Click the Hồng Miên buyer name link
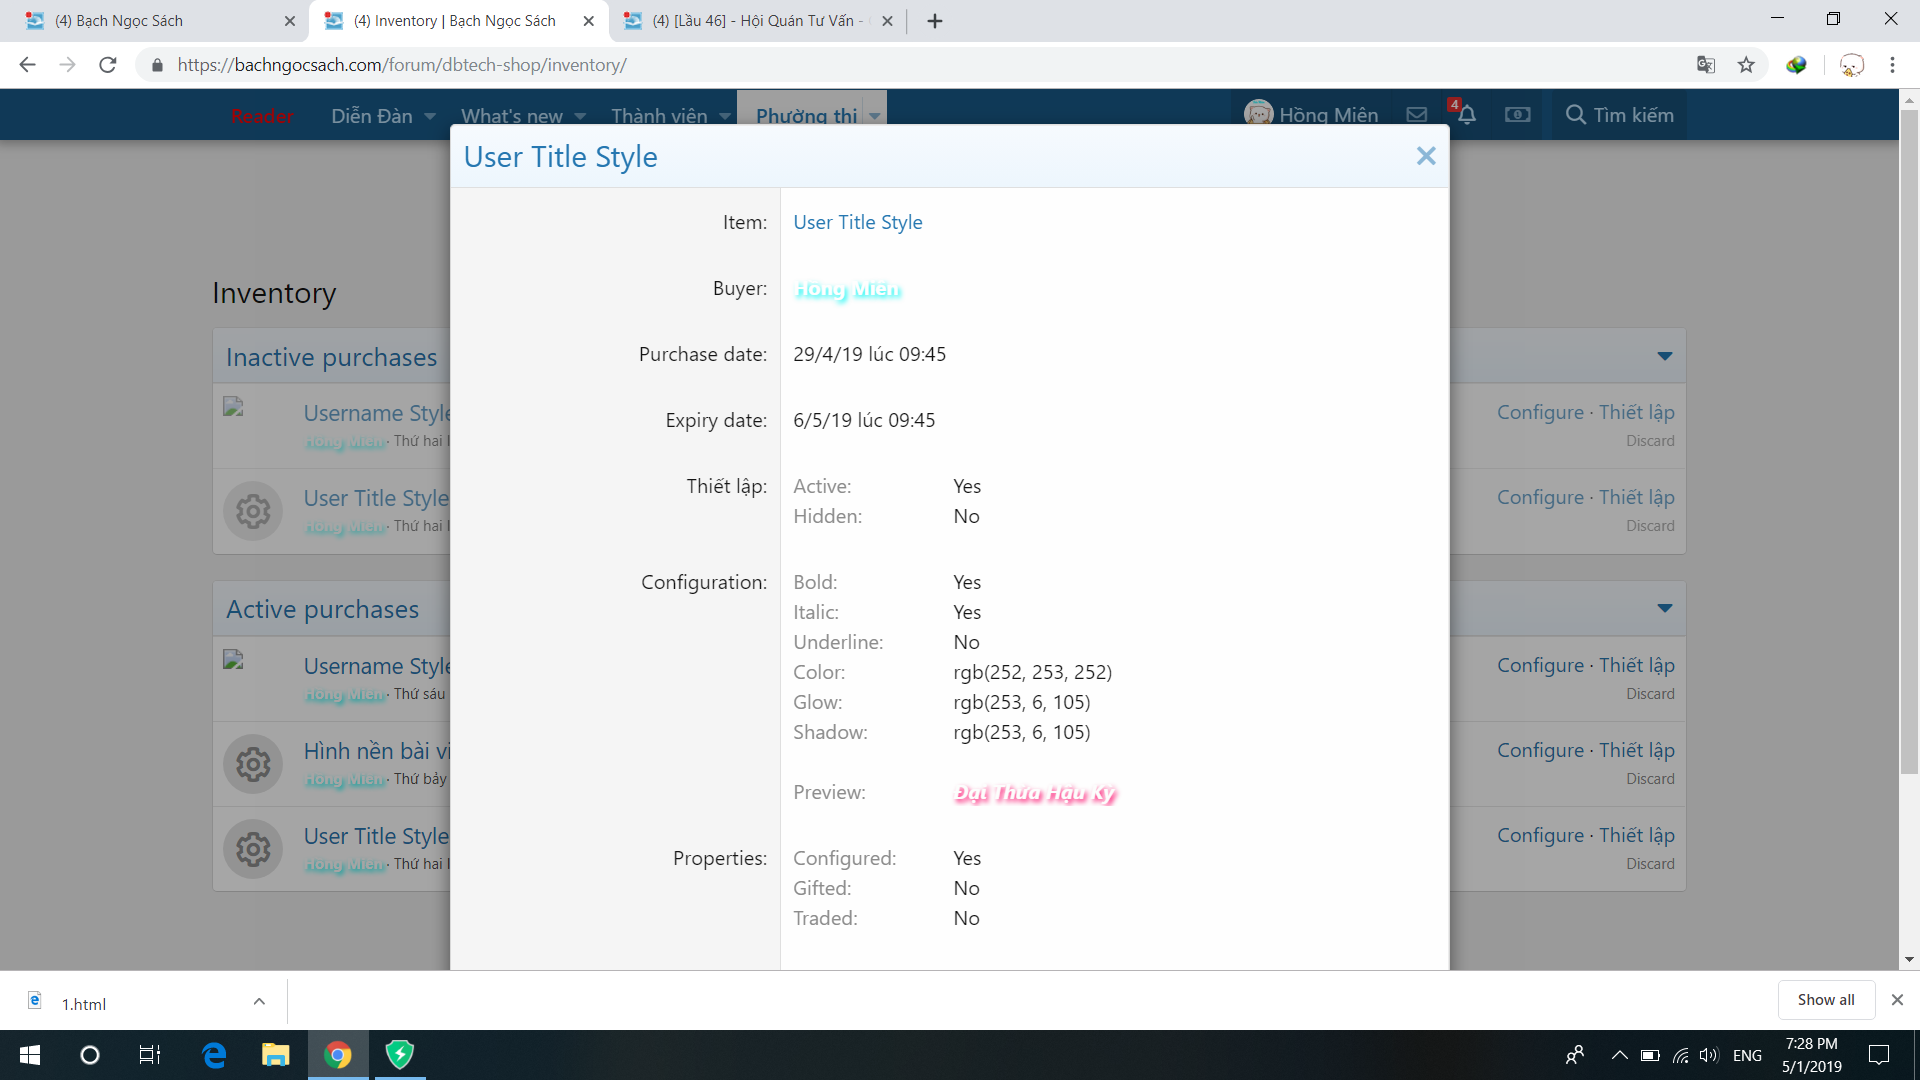Screen dimensions: 1920x1080 [847, 289]
